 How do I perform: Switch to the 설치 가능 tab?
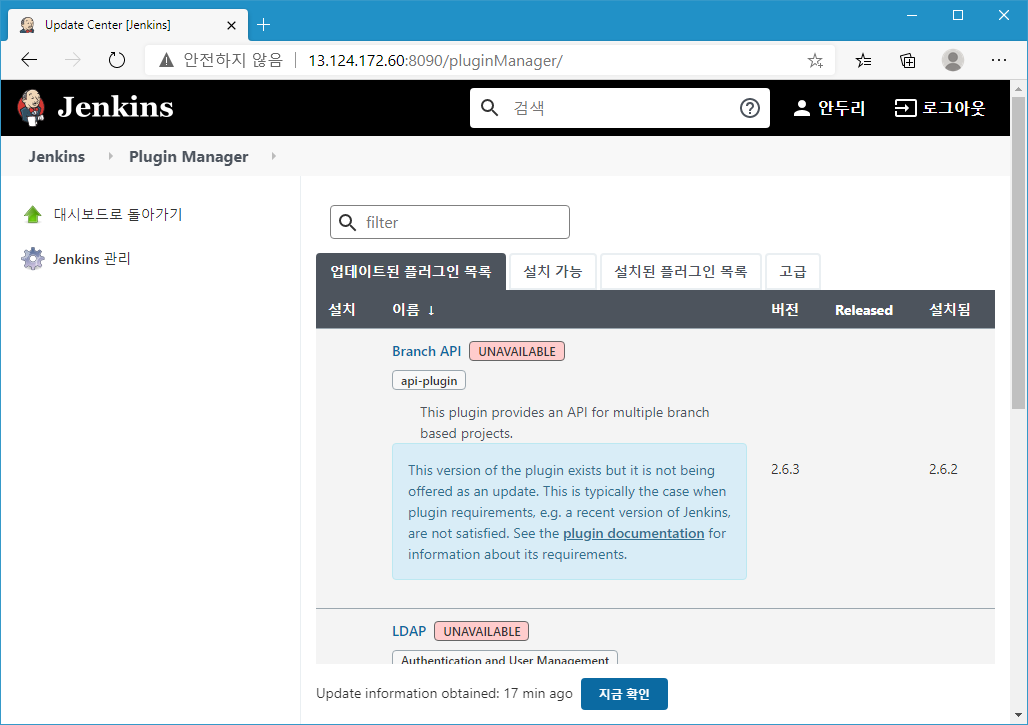point(553,271)
